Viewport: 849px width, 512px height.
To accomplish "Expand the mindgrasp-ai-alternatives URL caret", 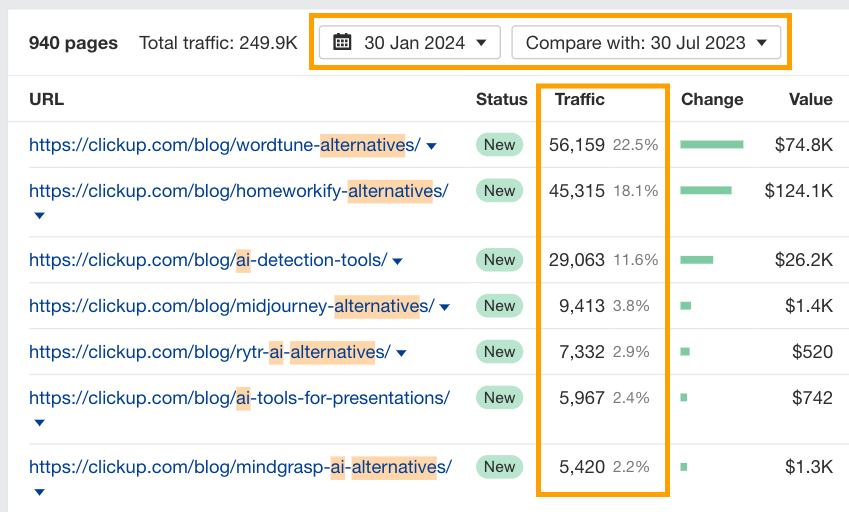I will tap(39, 492).
